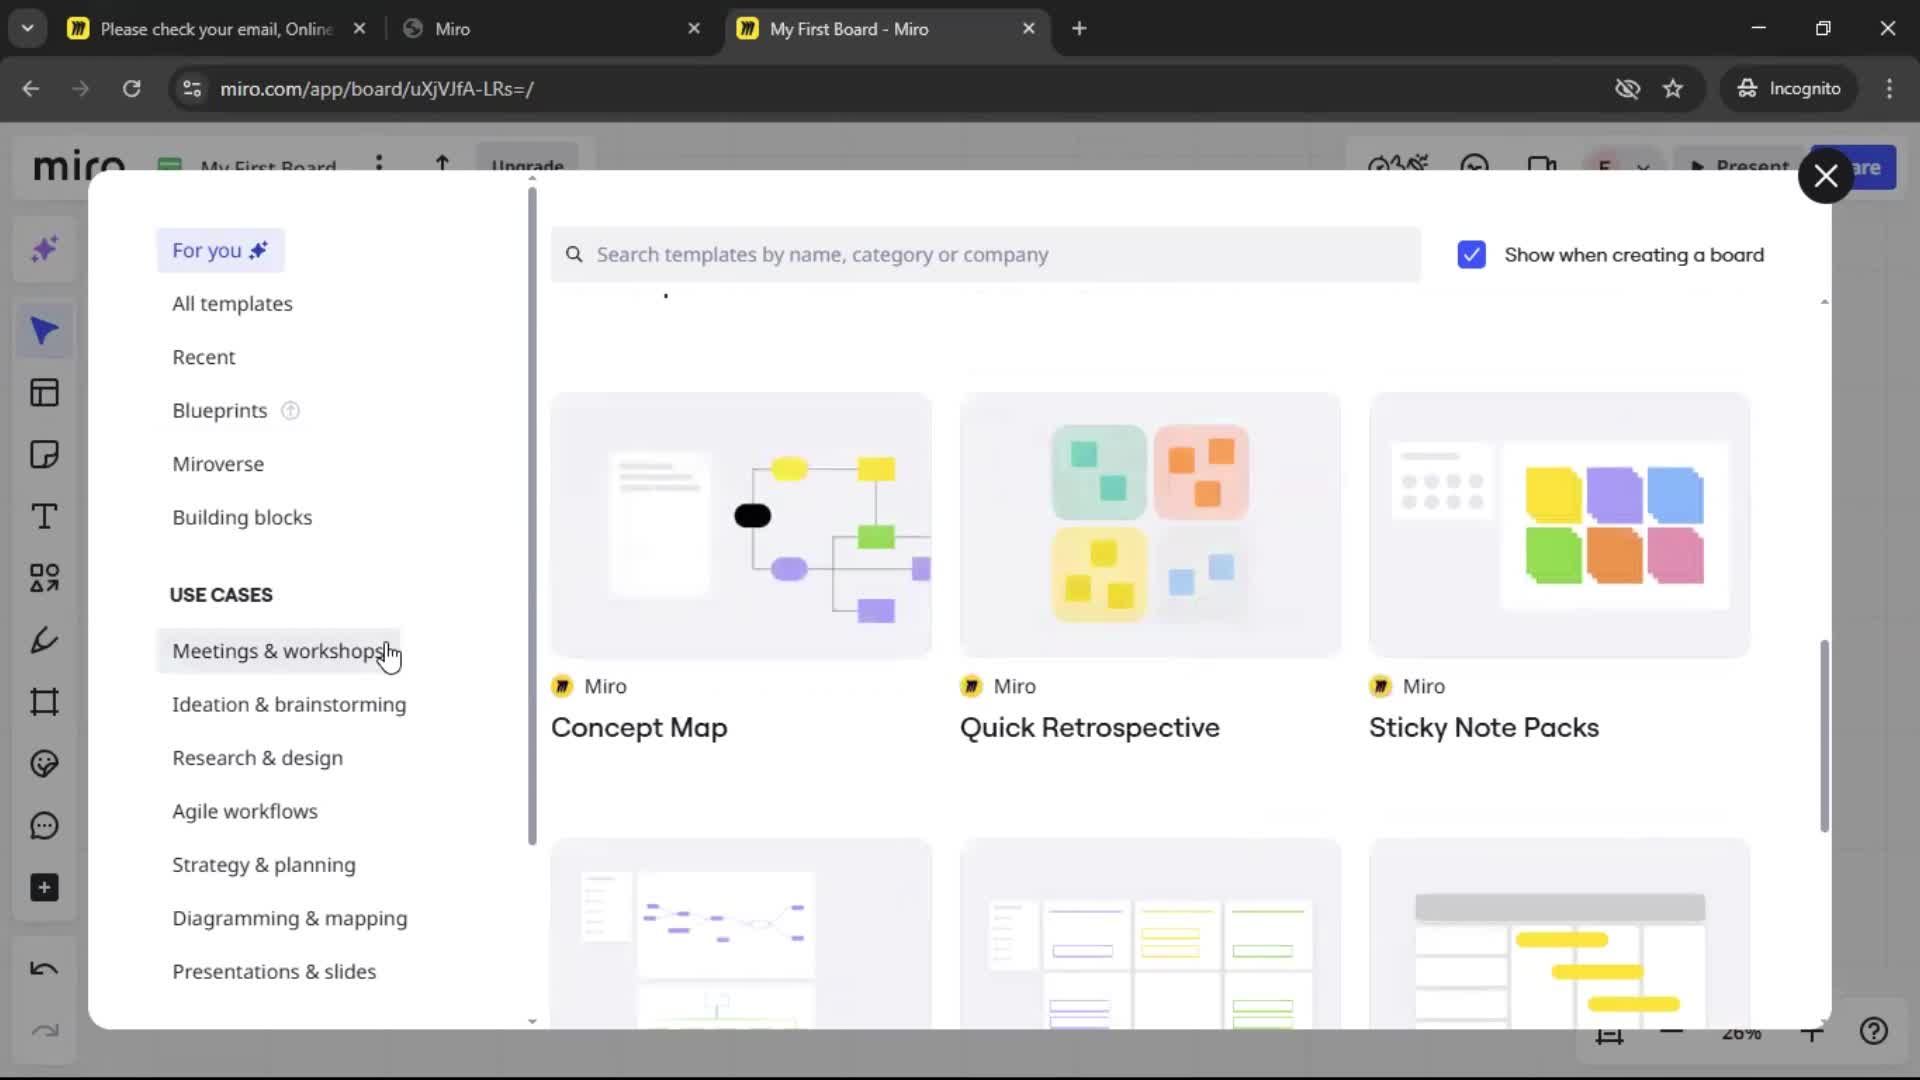Reload the page
Image resolution: width=1920 pixels, height=1080 pixels.
coord(131,89)
